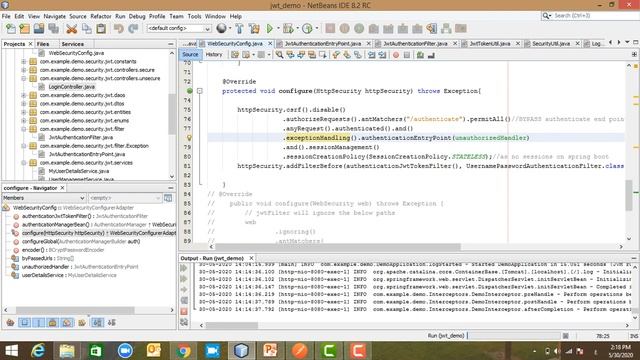Image resolution: width=640 pixels, height=360 pixels.
Task: Click the Build Project hammer icon
Action: pyautogui.click(x=240, y=29)
